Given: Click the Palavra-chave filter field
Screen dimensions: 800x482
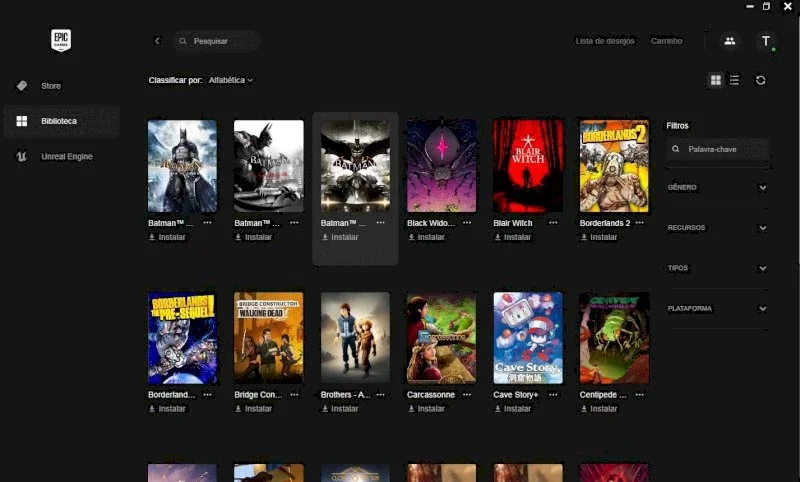Looking at the screenshot, I should [718, 149].
